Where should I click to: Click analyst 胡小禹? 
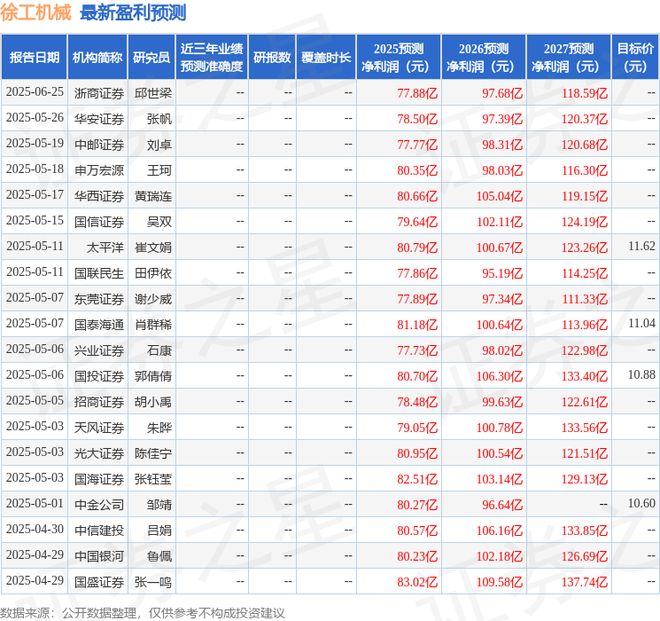[x=153, y=402]
